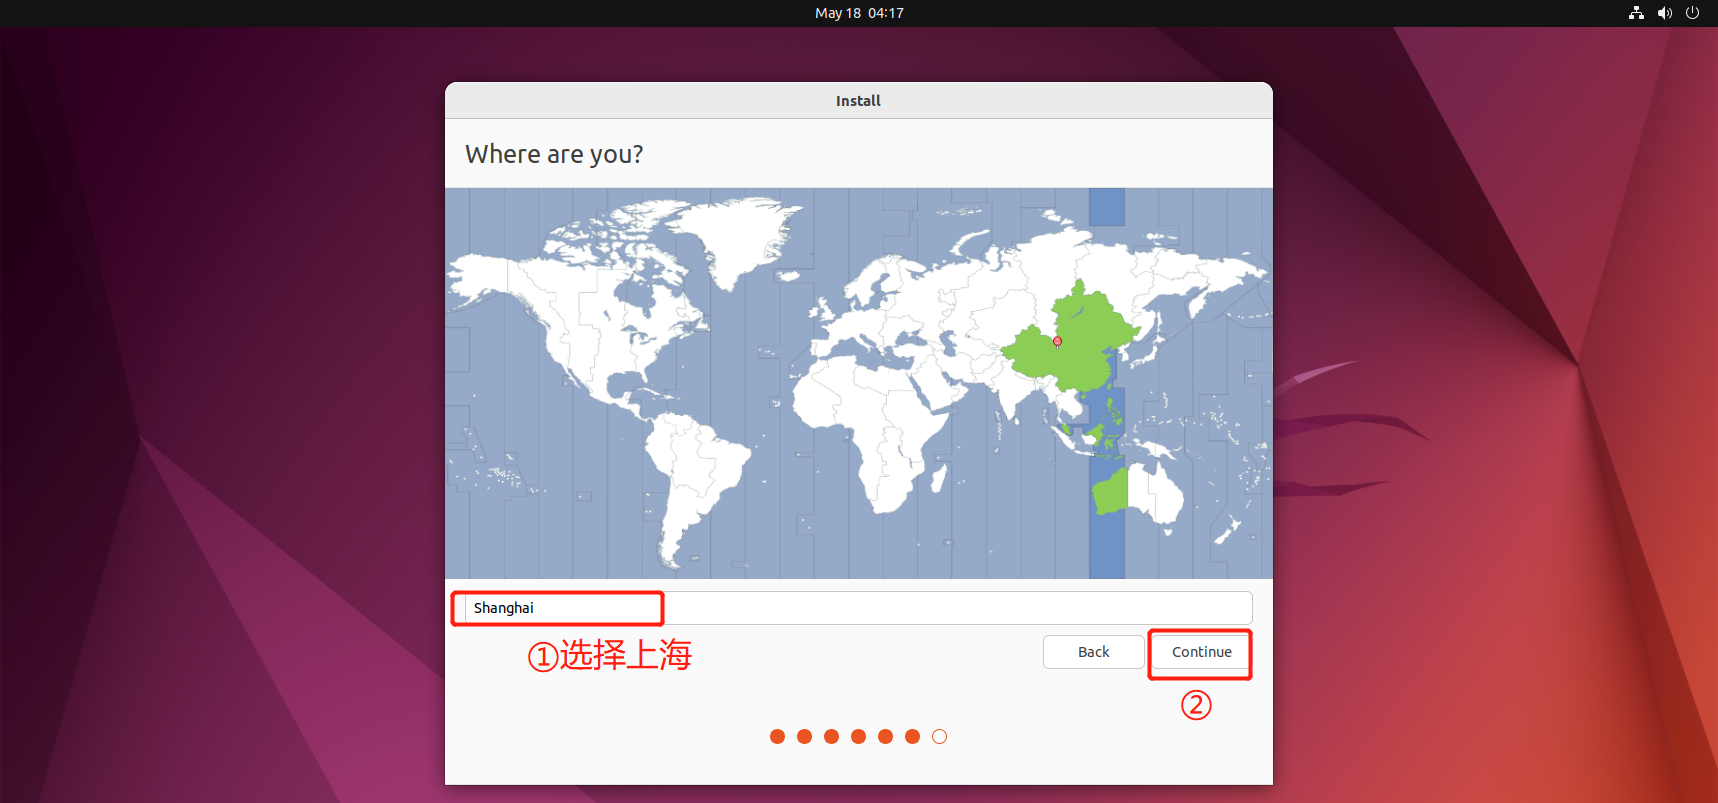Open the May 18 04:17 clock
The height and width of the screenshot is (803, 1718).
click(859, 13)
